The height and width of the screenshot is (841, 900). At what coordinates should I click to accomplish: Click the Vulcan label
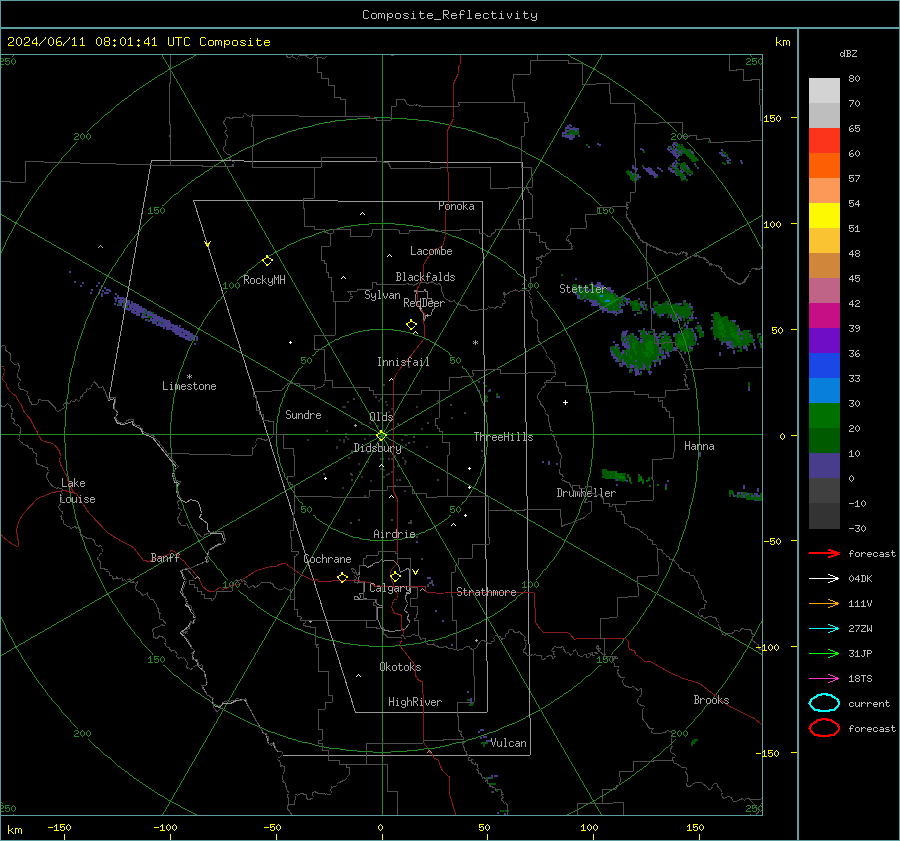509,743
